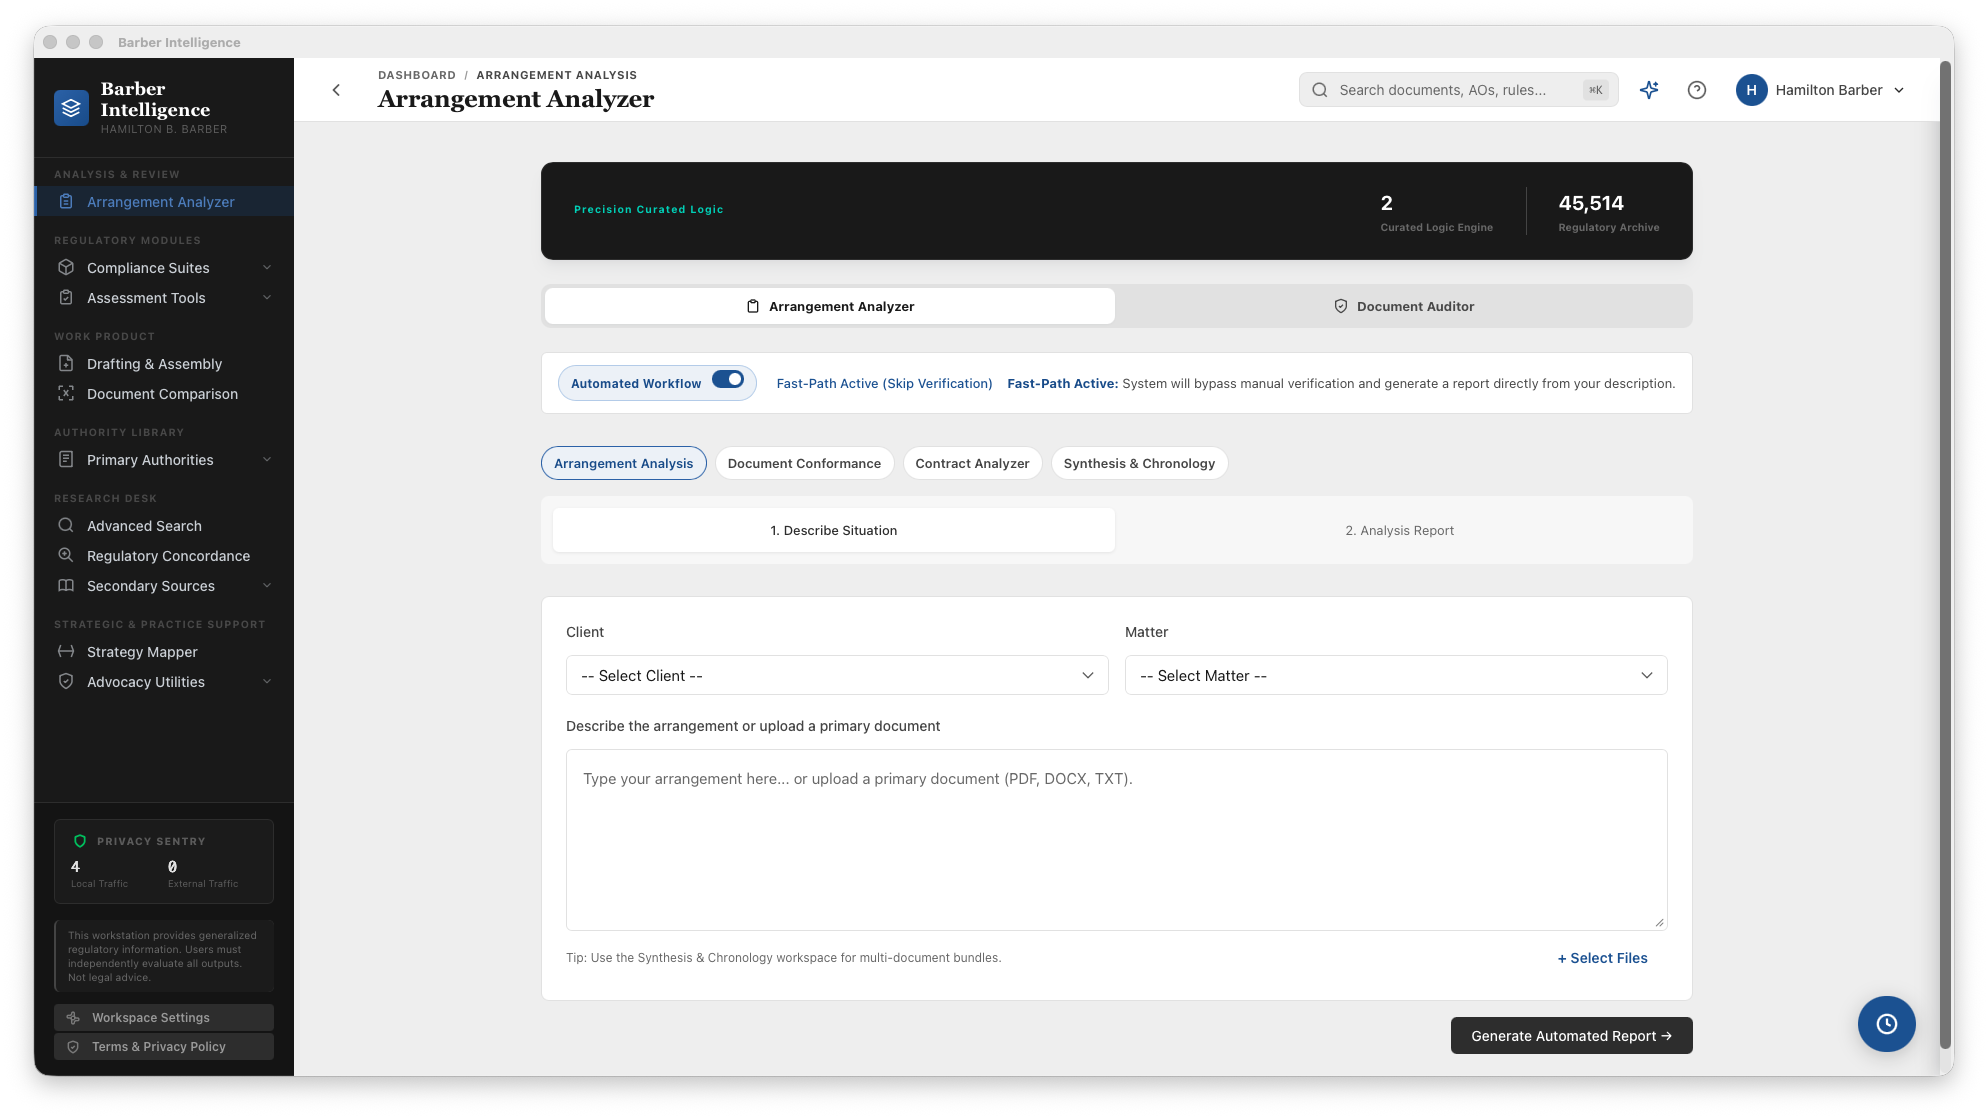The height and width of the screenshot is (1118, 1988).
Task: Click Generate Automated Report button
Action: click(x=1571, y=1035)
